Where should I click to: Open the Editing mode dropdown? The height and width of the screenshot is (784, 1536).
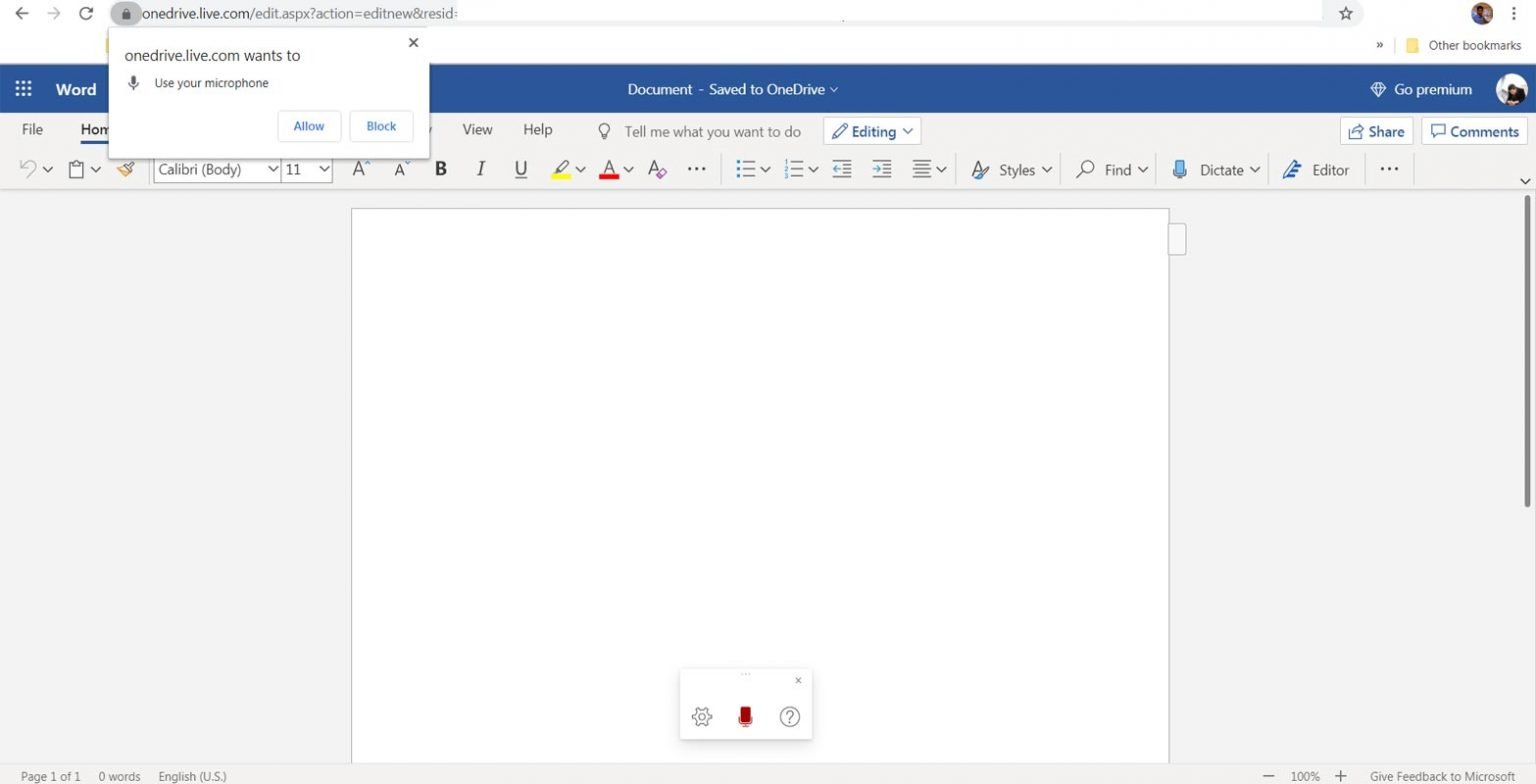click(x=871, y=131)
